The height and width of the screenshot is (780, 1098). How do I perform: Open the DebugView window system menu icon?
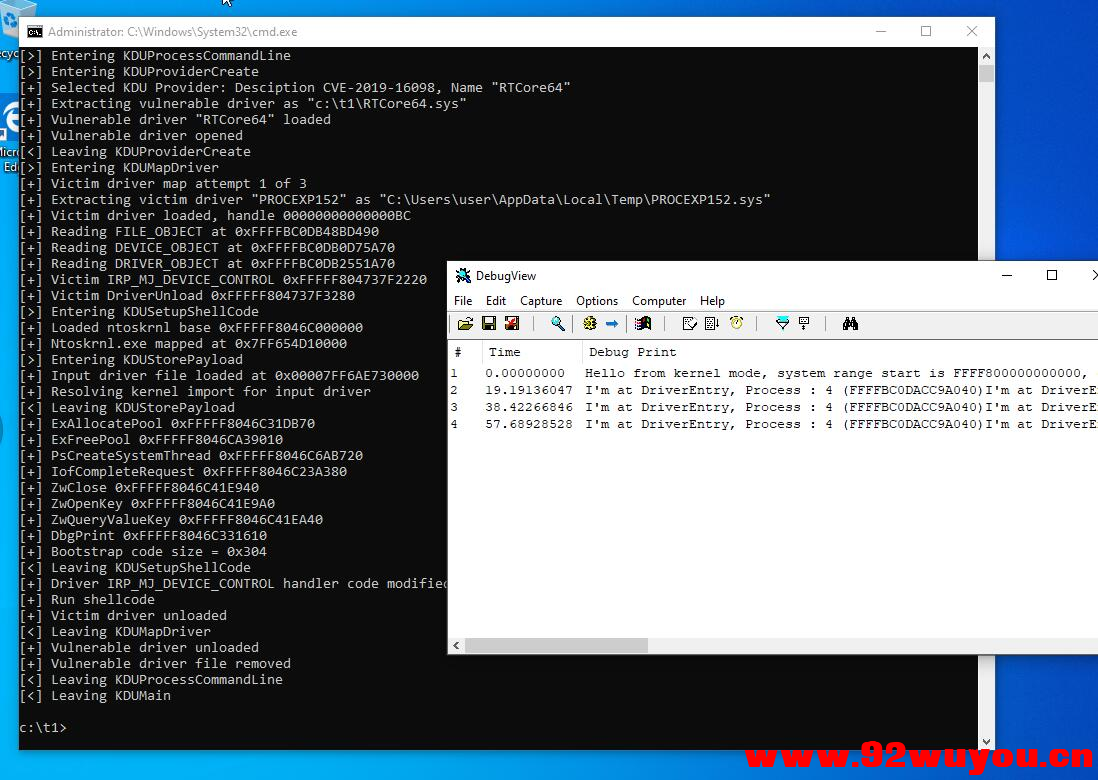point(462,275)
